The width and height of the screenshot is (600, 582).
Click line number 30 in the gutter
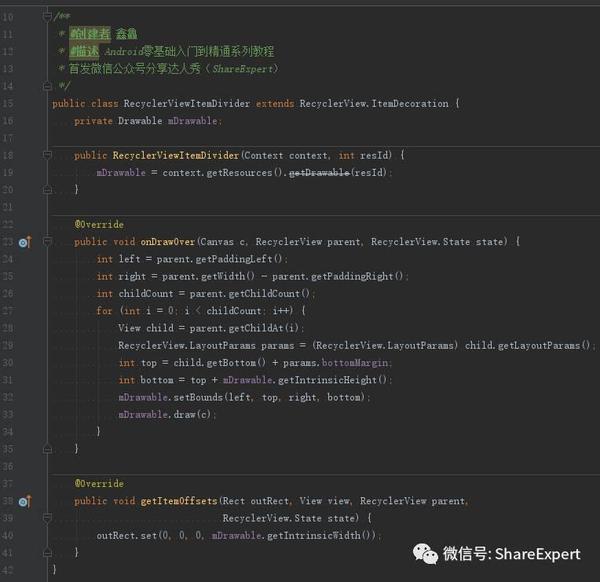[8, 363]
